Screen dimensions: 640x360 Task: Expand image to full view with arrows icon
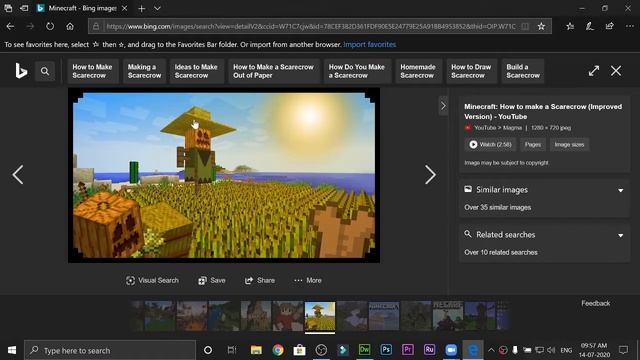pos(594,71)
